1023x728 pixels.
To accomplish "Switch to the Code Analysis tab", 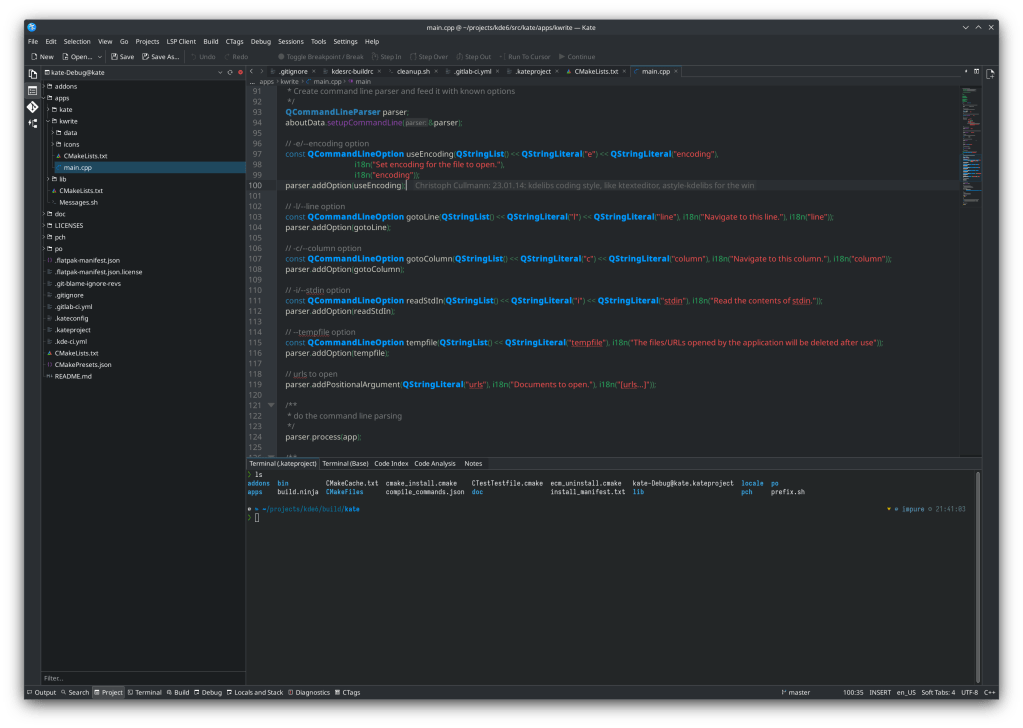I will [435, 464].
